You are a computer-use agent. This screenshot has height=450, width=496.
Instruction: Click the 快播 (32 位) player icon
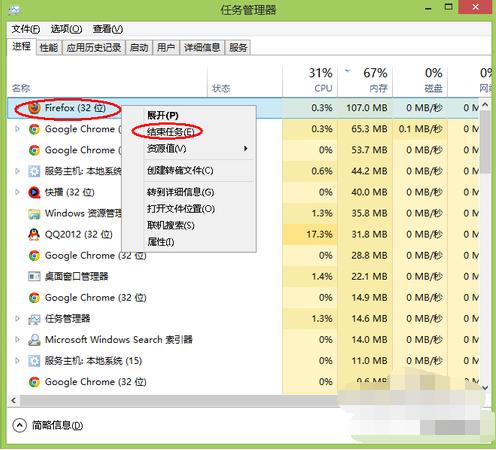click(34, 192)
